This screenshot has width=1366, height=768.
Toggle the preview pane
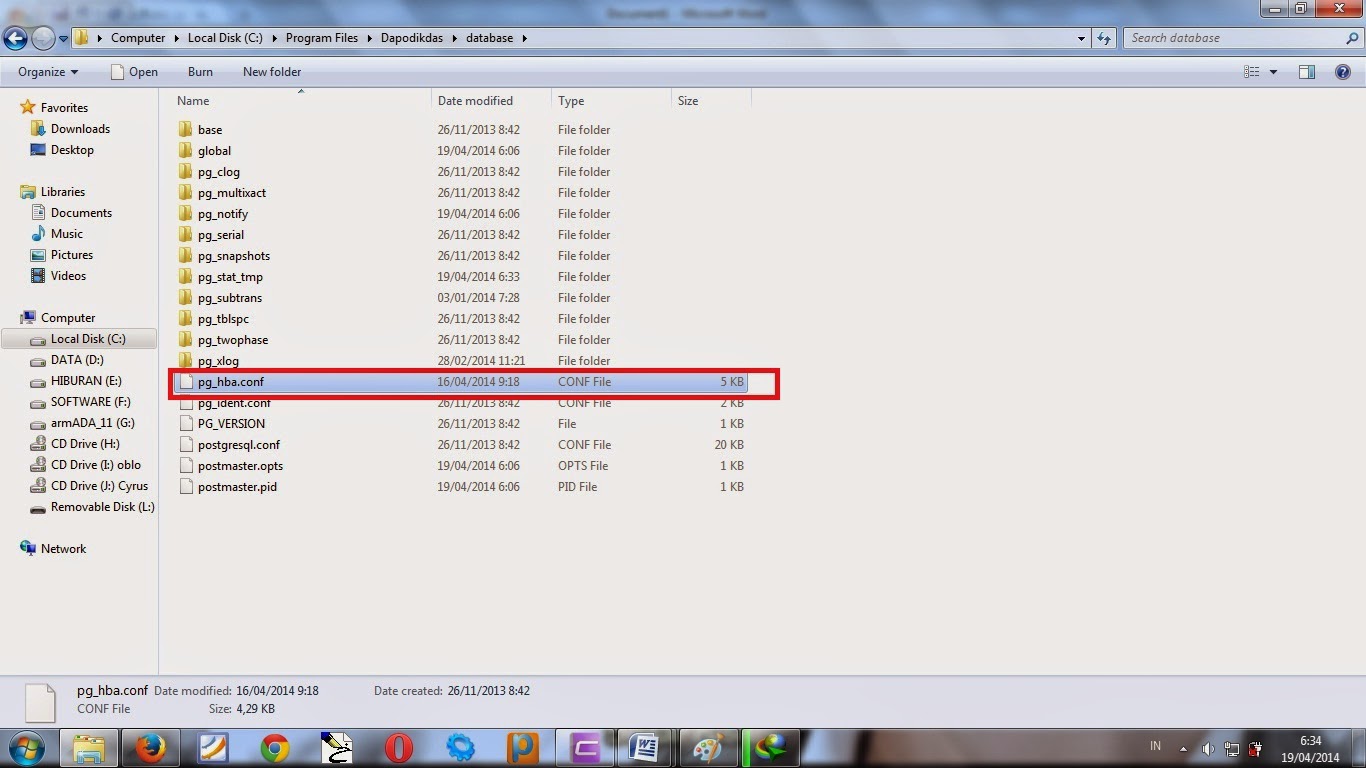coord(1307,72)
